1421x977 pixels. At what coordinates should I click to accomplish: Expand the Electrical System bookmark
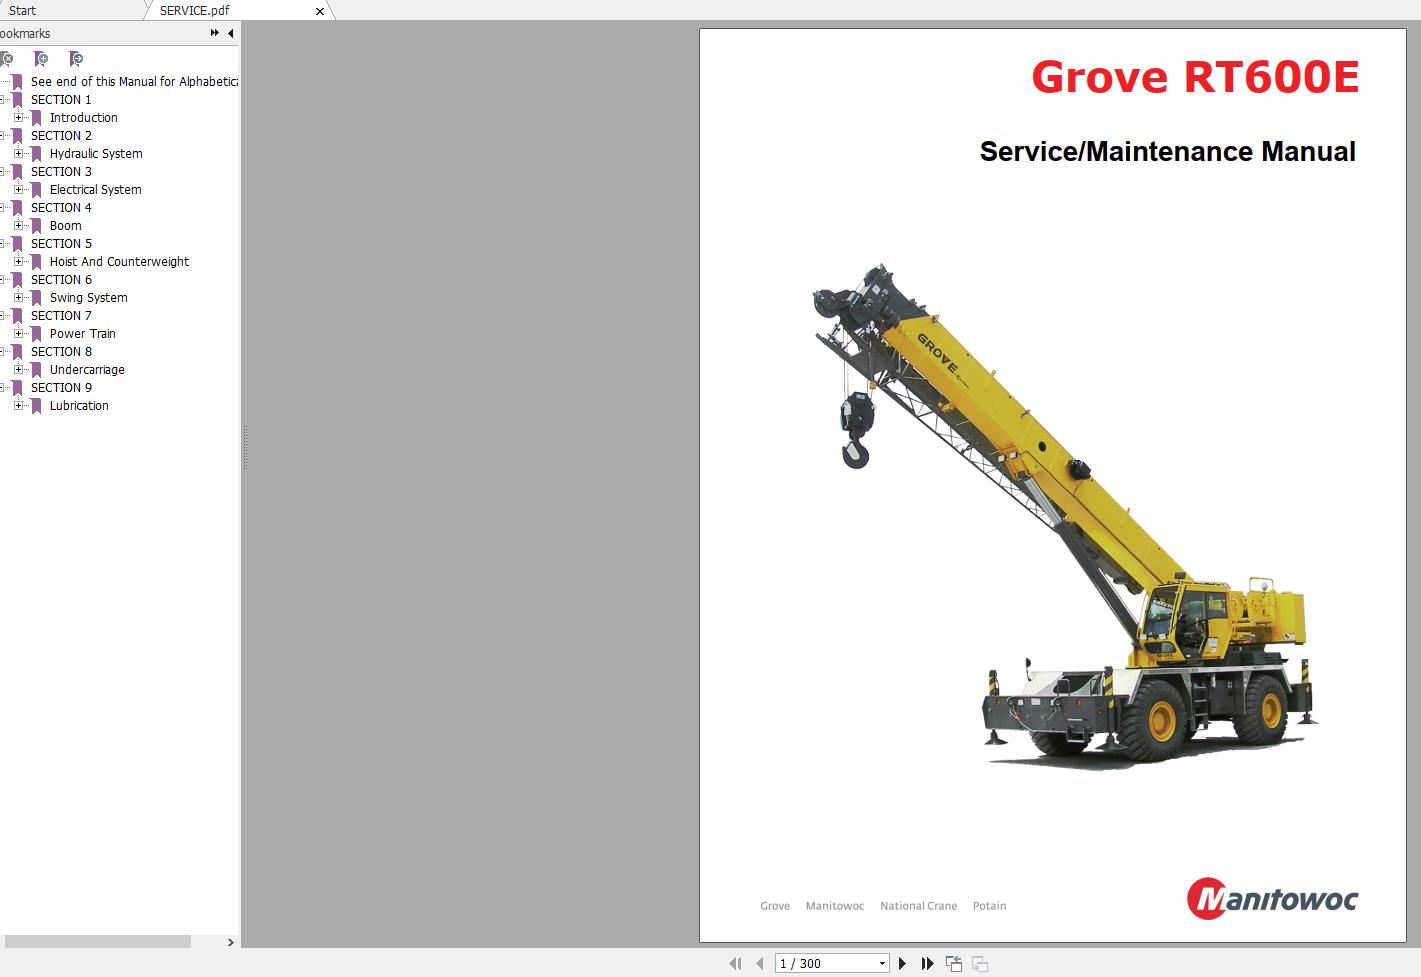[x=18, y=189]
